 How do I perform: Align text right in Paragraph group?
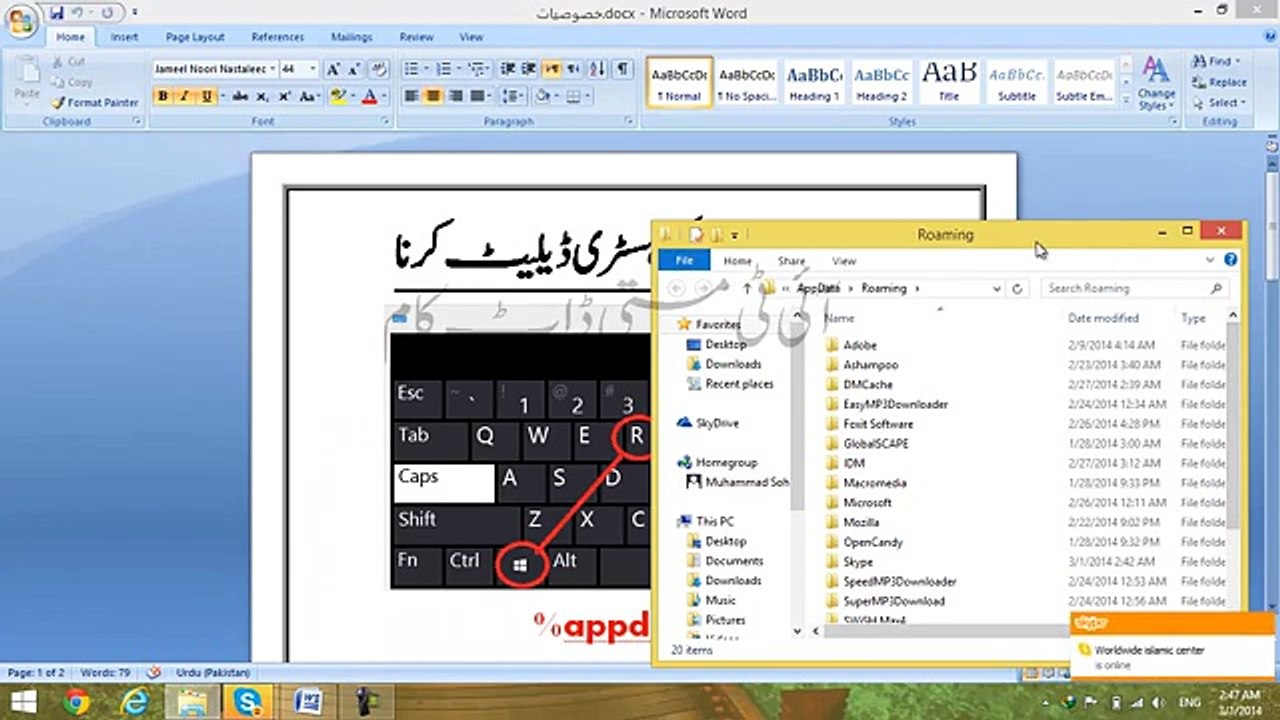click(456, 97)
